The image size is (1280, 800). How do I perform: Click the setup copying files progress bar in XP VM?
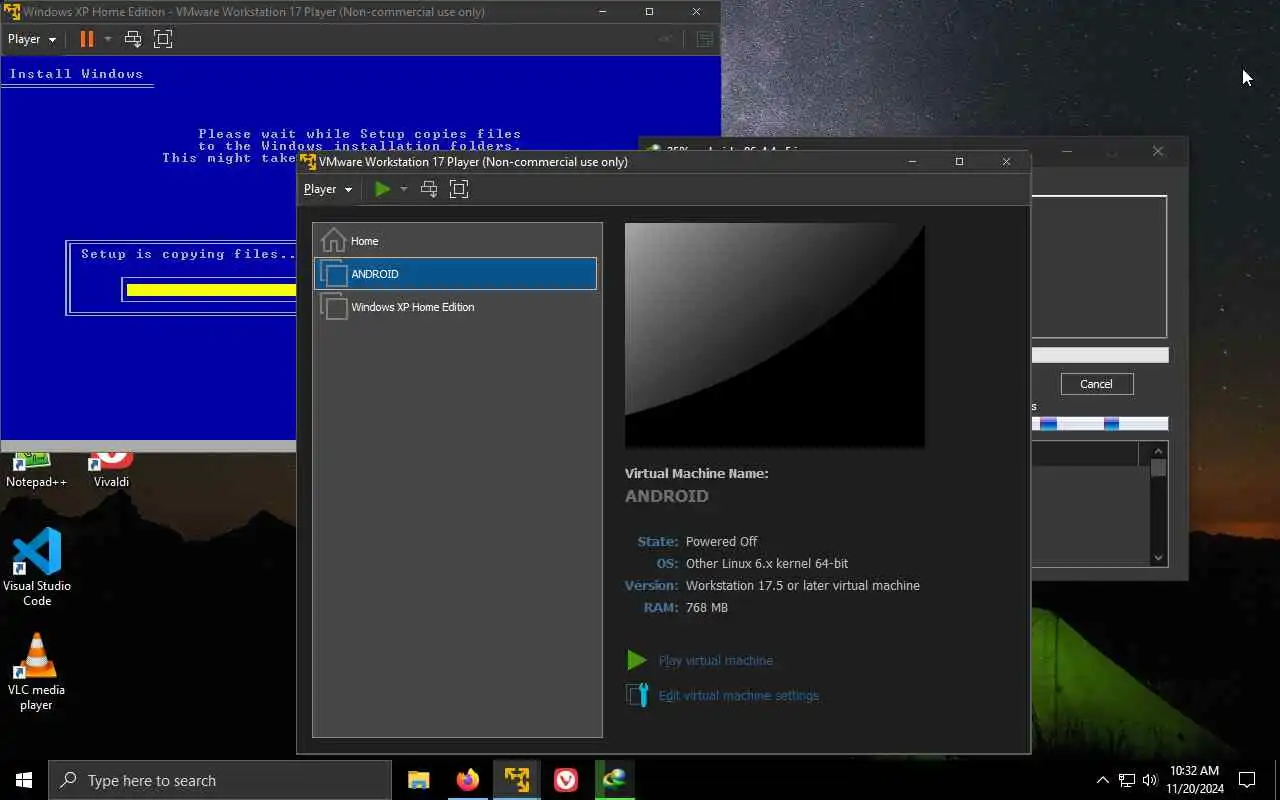coord(210,290)
